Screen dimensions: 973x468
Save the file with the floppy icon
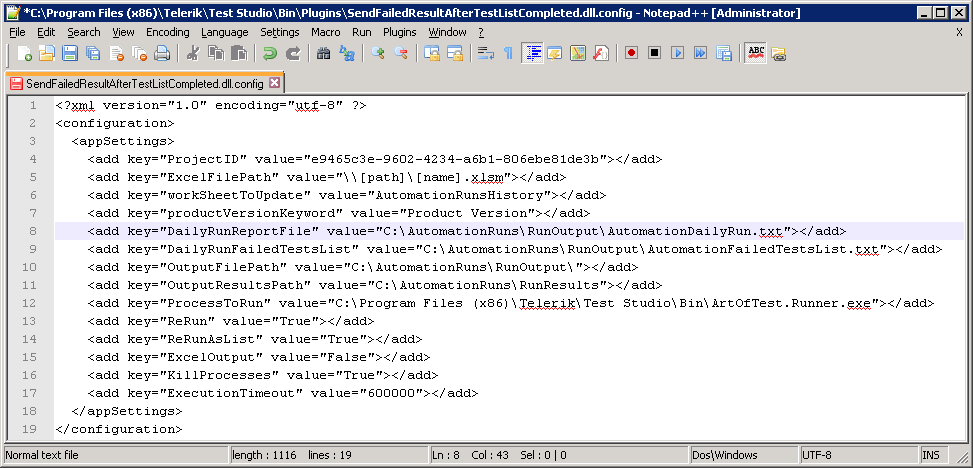(70, 53)
